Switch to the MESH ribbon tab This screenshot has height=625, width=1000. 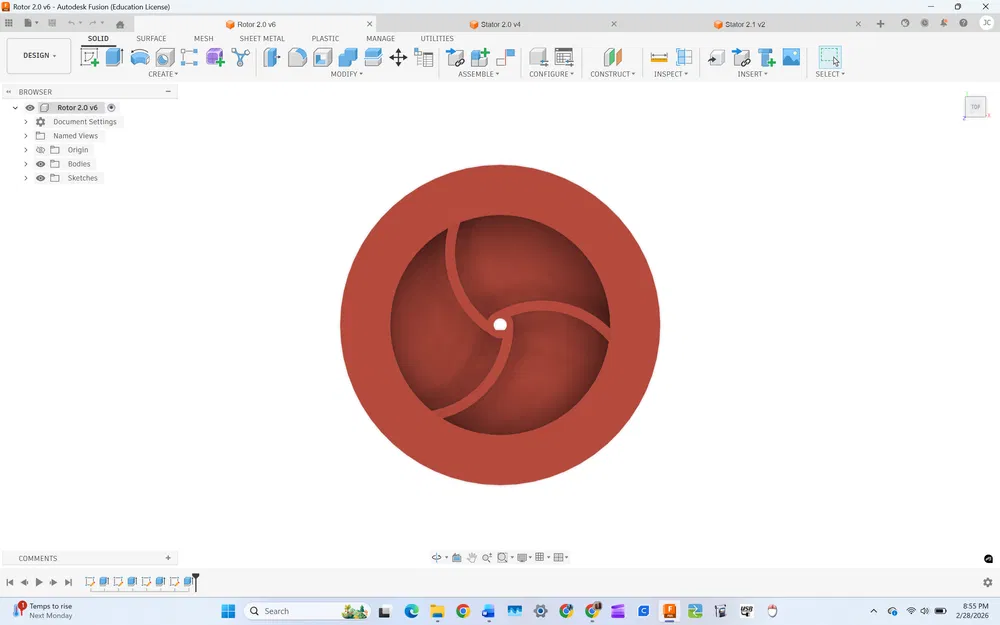click(203, 38)
